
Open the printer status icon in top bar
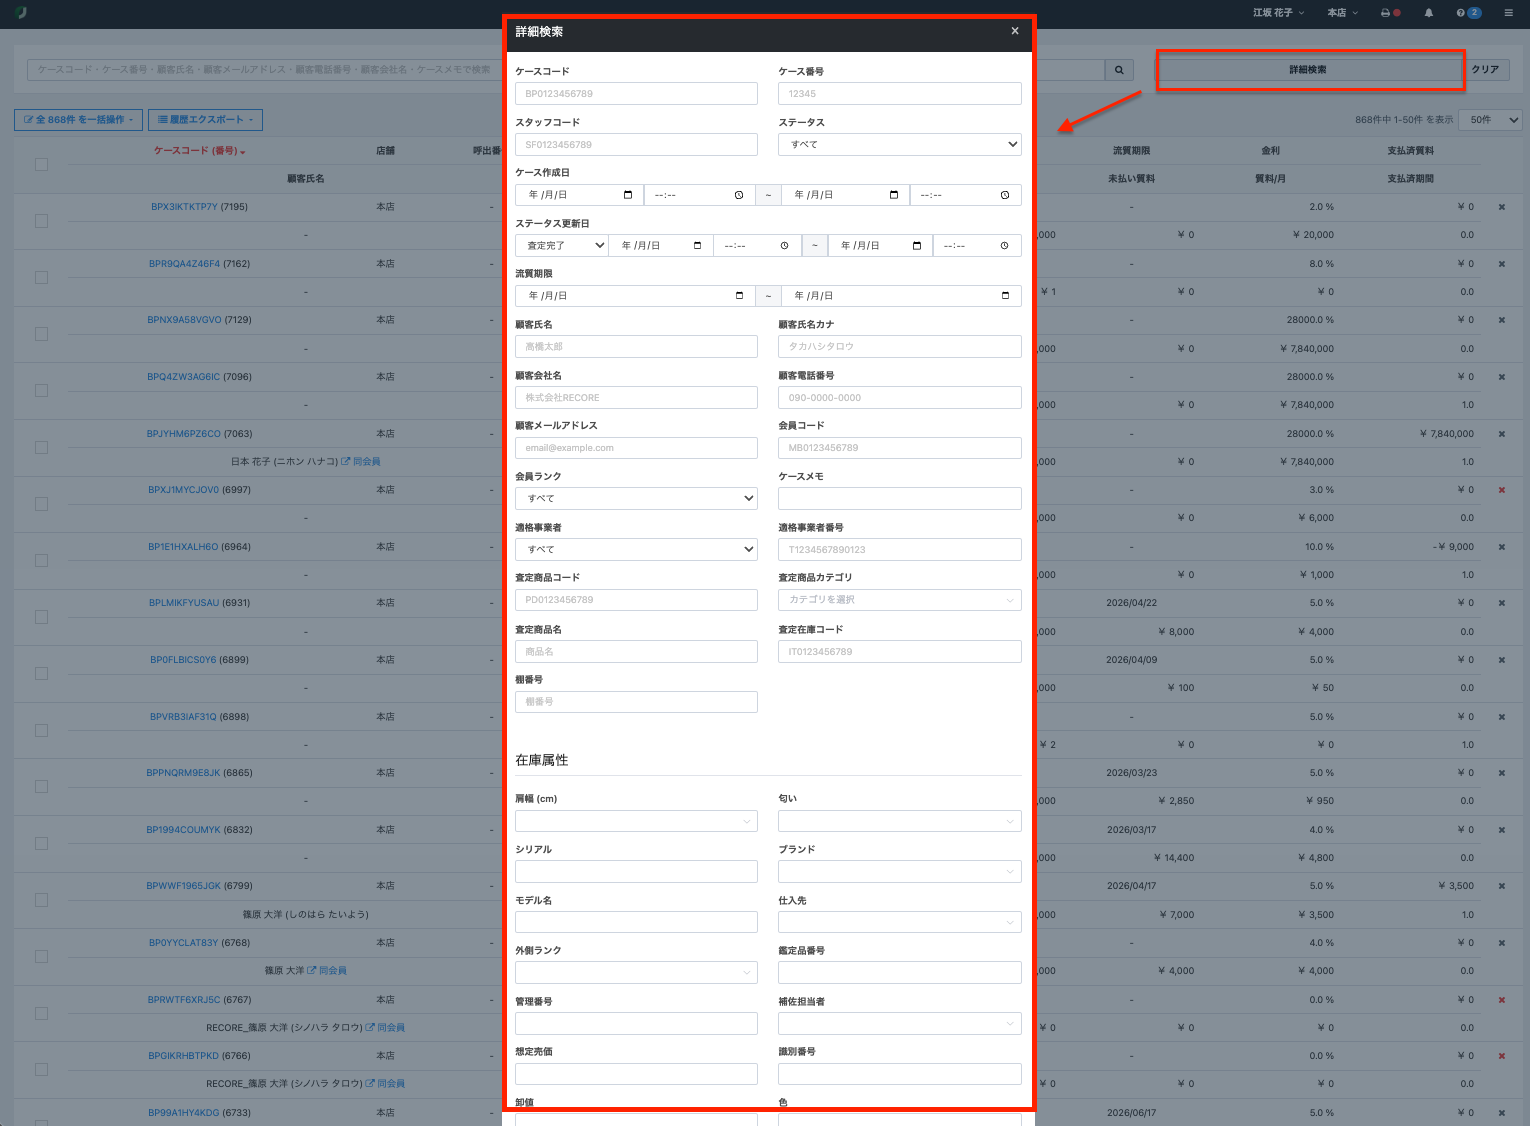(x=1390, y=13)
